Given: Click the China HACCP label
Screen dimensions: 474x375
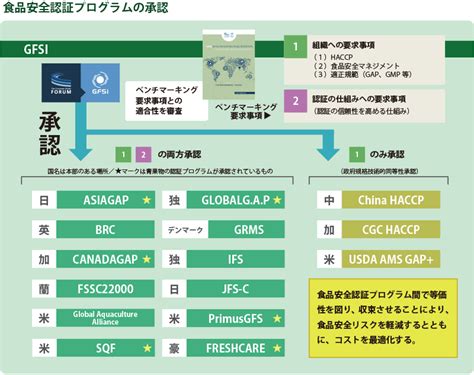Looking at the screenshot, I should [391, 200].
